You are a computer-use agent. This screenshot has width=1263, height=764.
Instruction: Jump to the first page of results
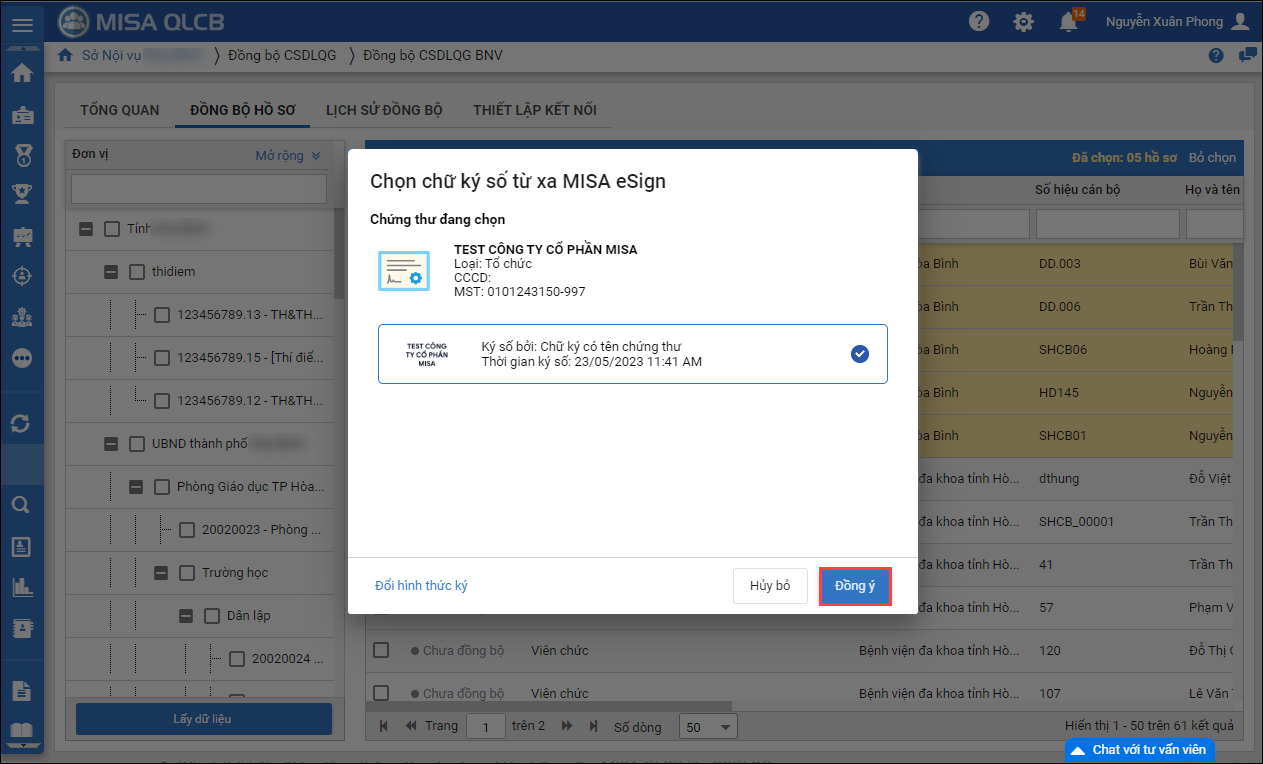[384, 726]
